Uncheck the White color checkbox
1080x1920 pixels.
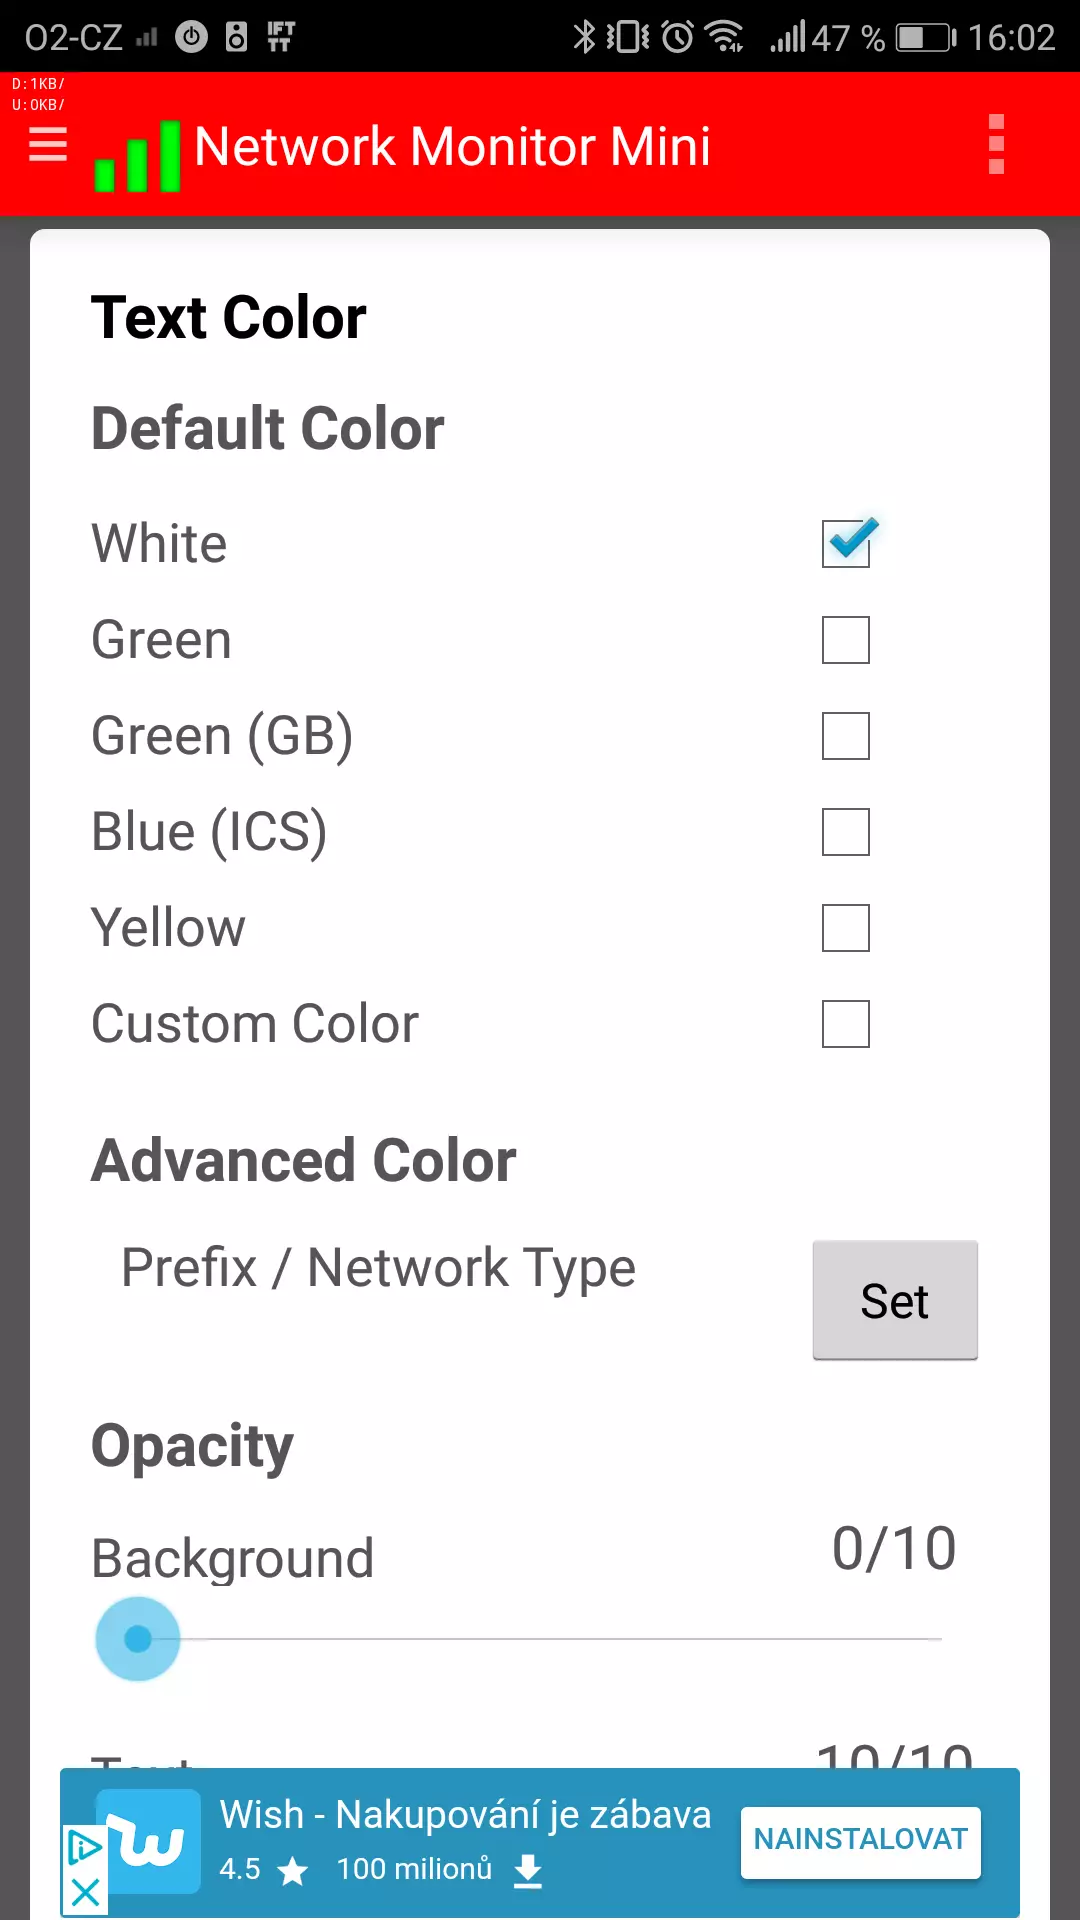point(847,543)
